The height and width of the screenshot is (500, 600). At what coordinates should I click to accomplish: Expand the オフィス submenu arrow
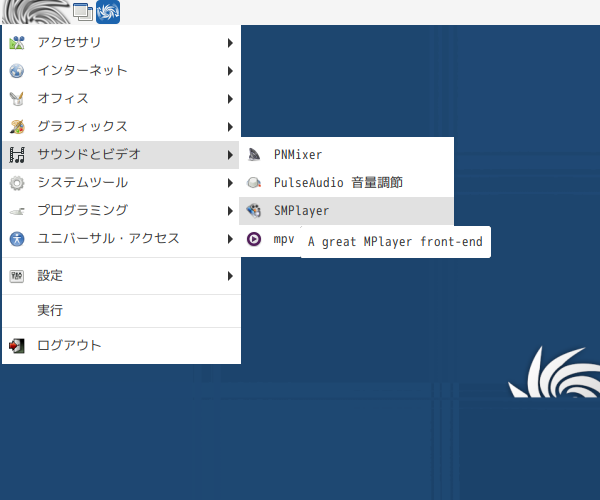(230, 99)
